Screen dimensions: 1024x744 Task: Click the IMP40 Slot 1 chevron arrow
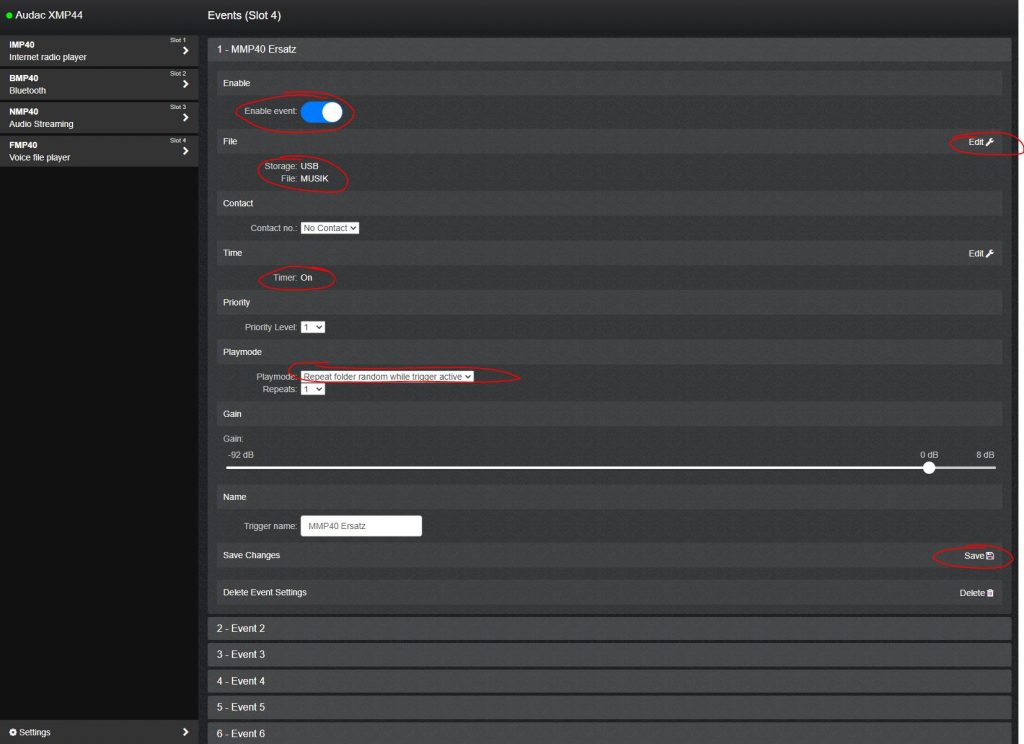click(x=185, y=51)
